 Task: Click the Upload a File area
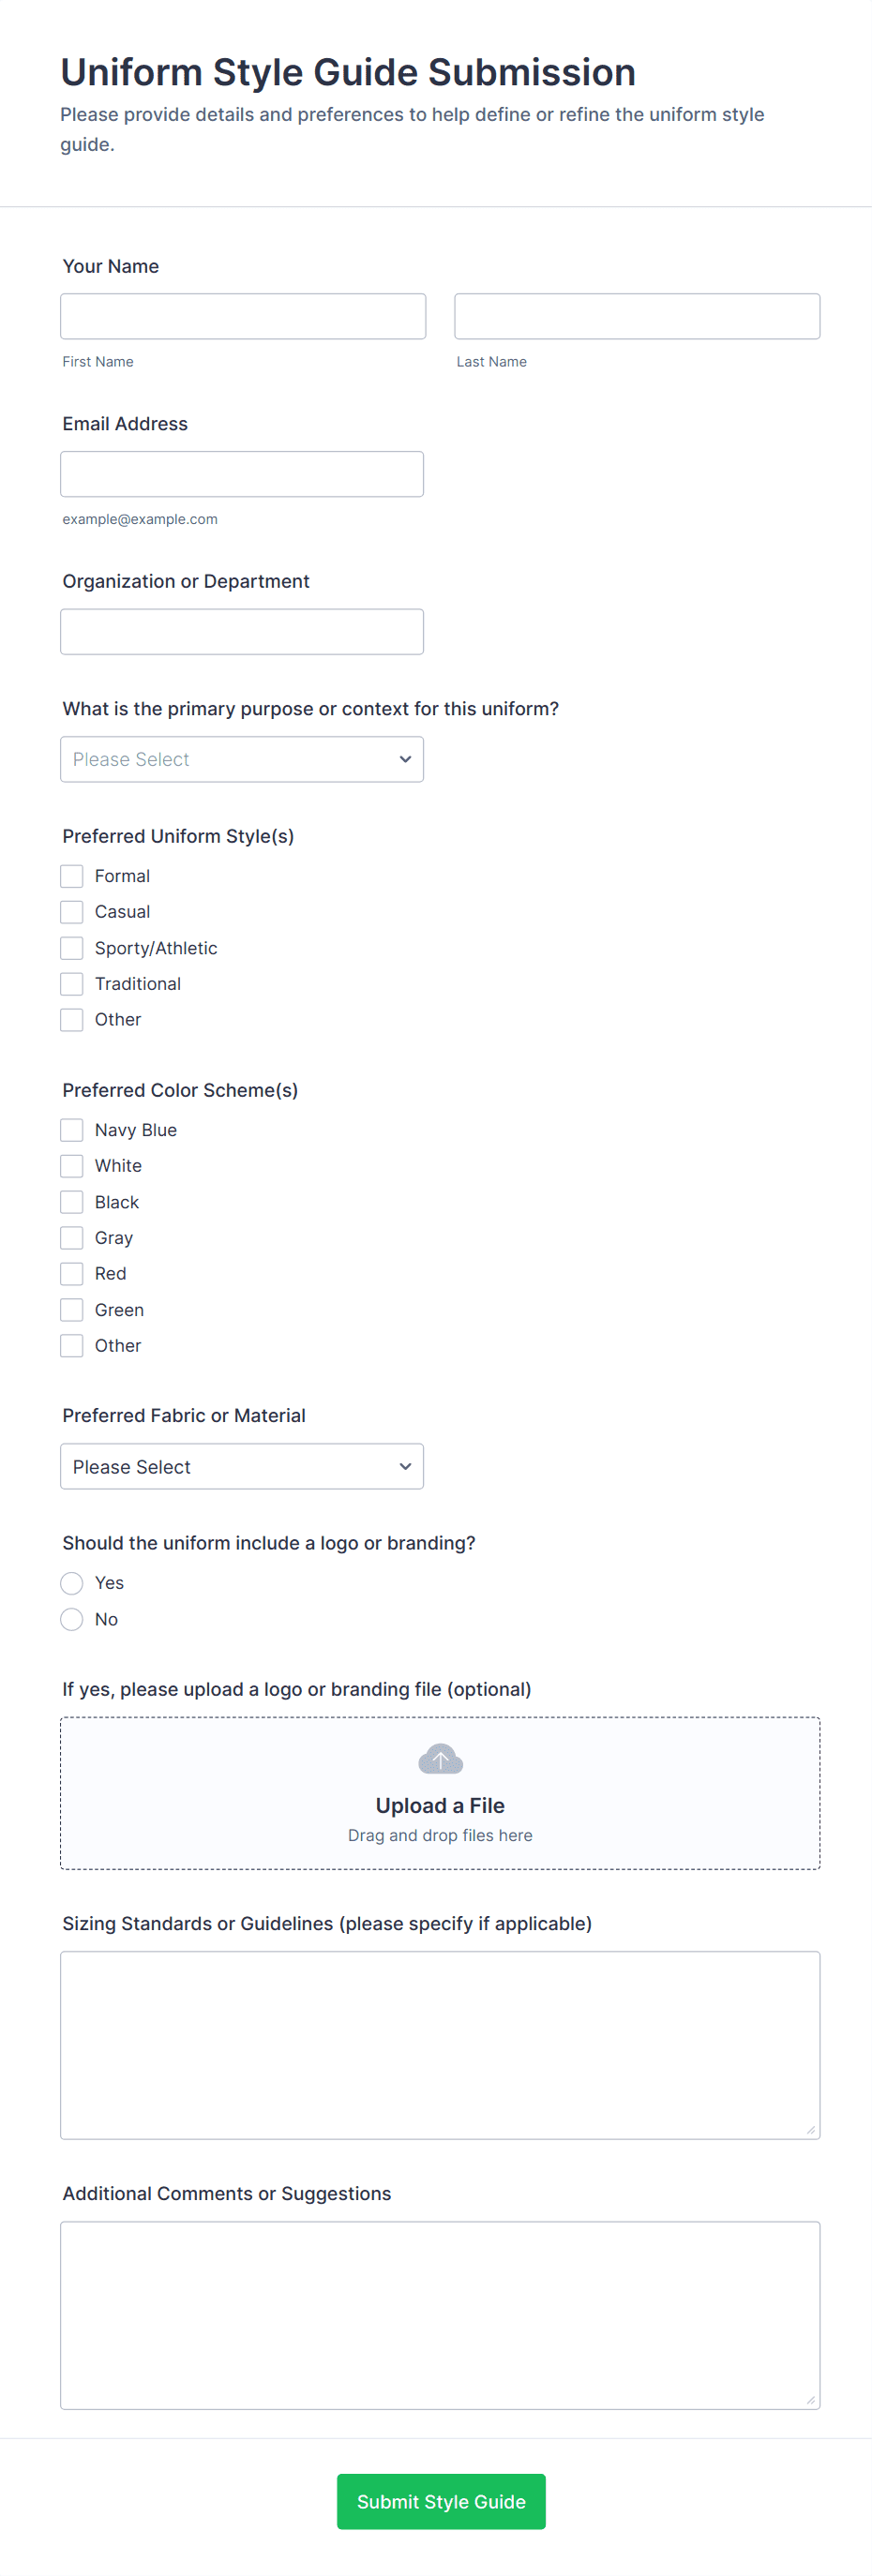[440, 1805]
